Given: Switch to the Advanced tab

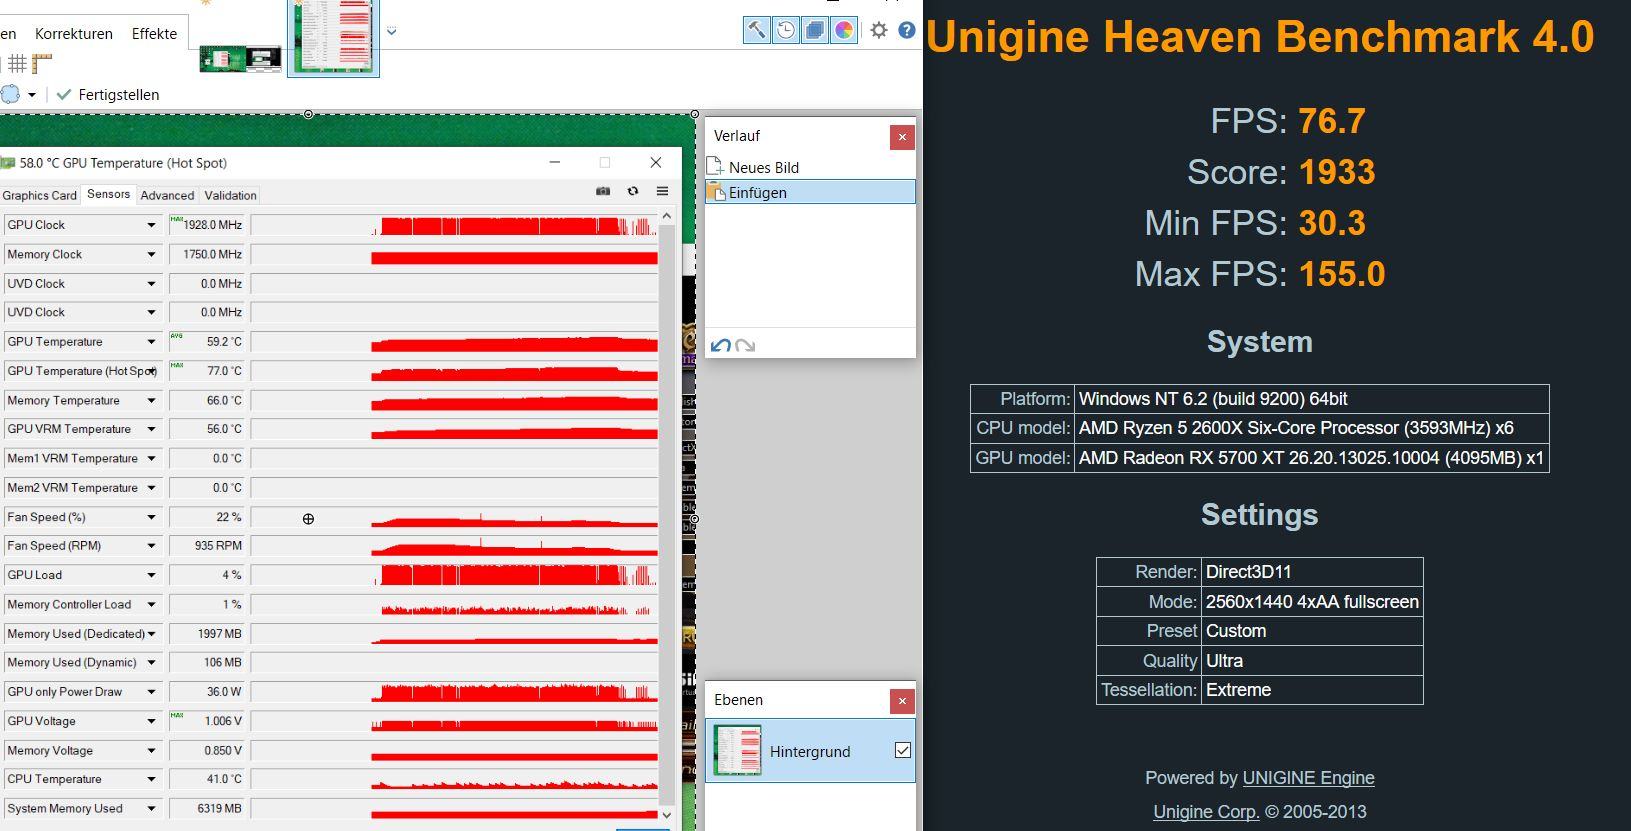Looking at the screenshot, I should coord(167,195).
